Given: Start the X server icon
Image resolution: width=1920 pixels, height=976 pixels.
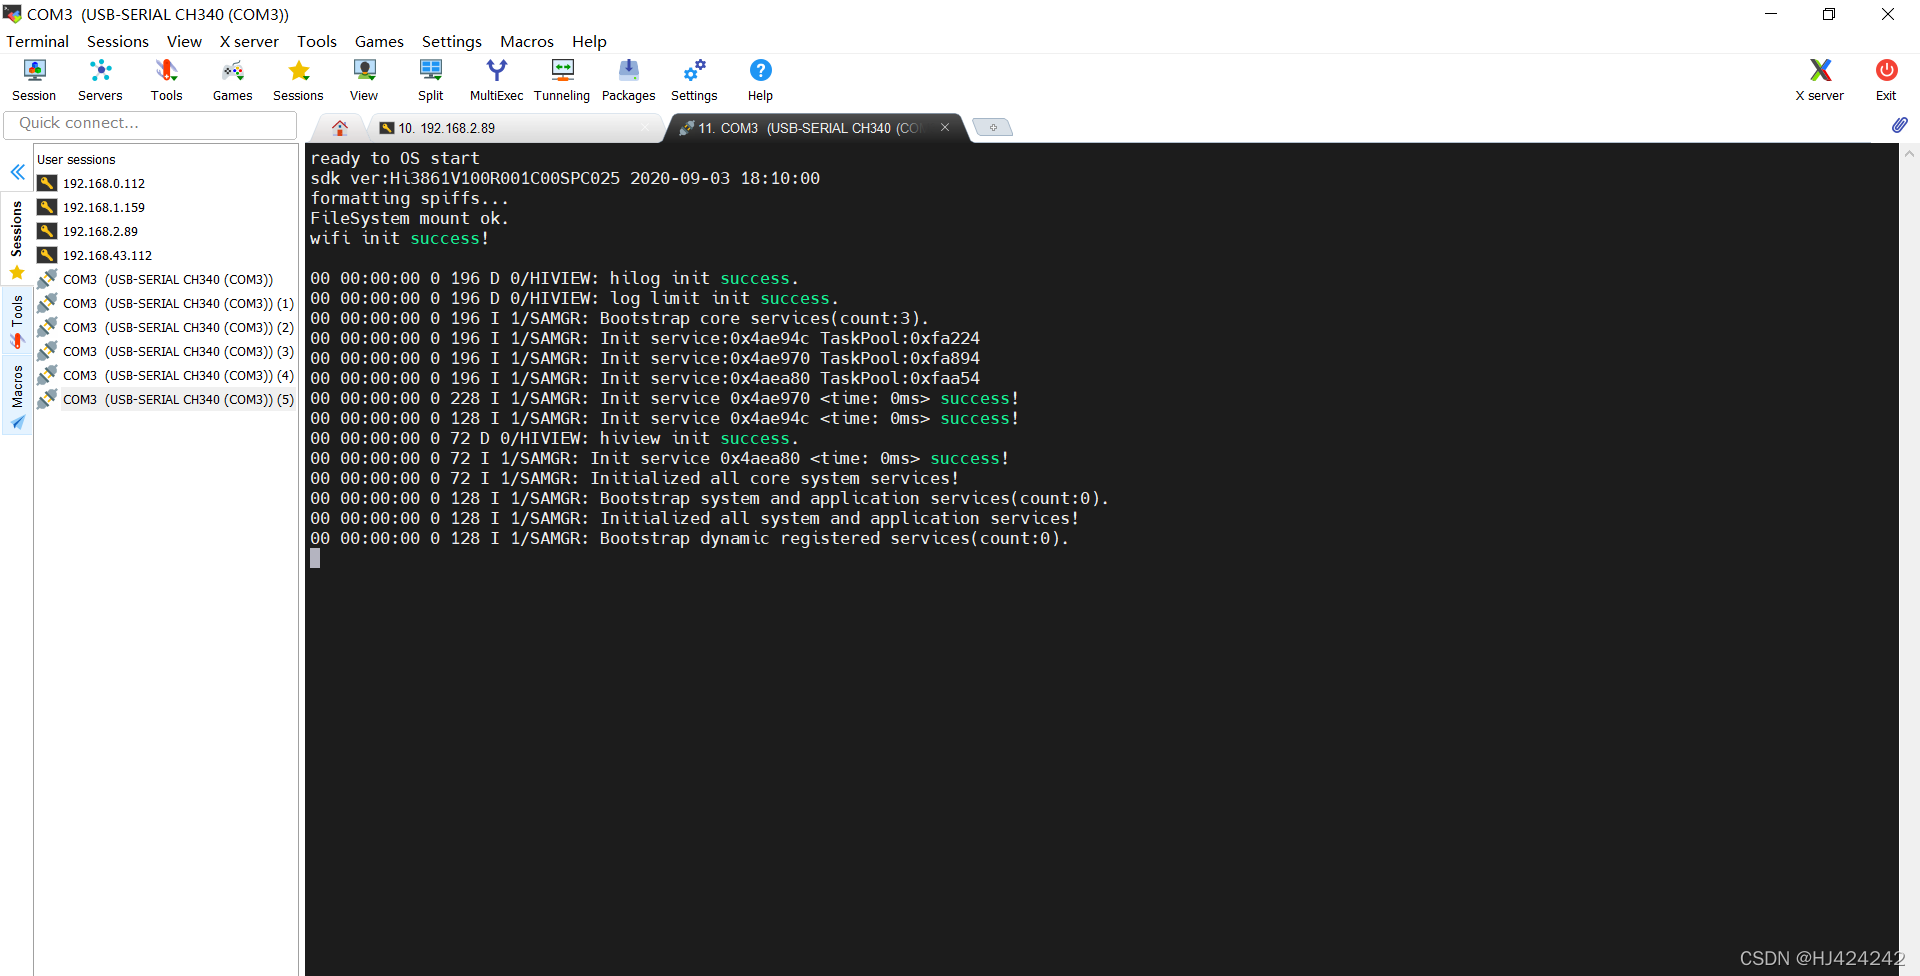Looking at the screenshot, I should (1820, 80).
